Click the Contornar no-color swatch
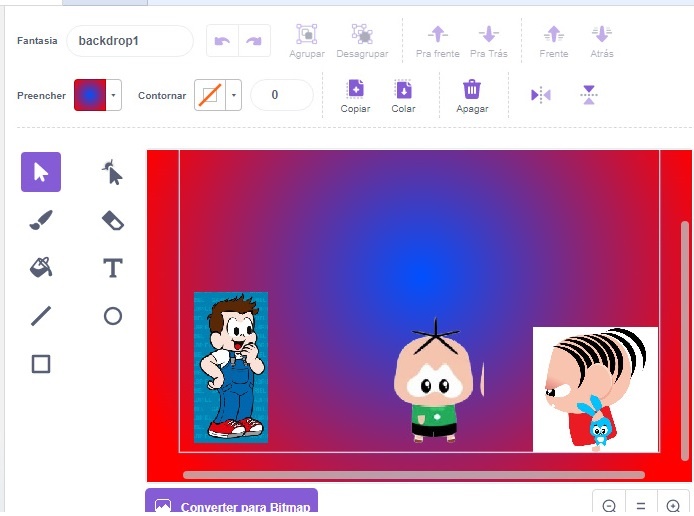 click(210, 95)
